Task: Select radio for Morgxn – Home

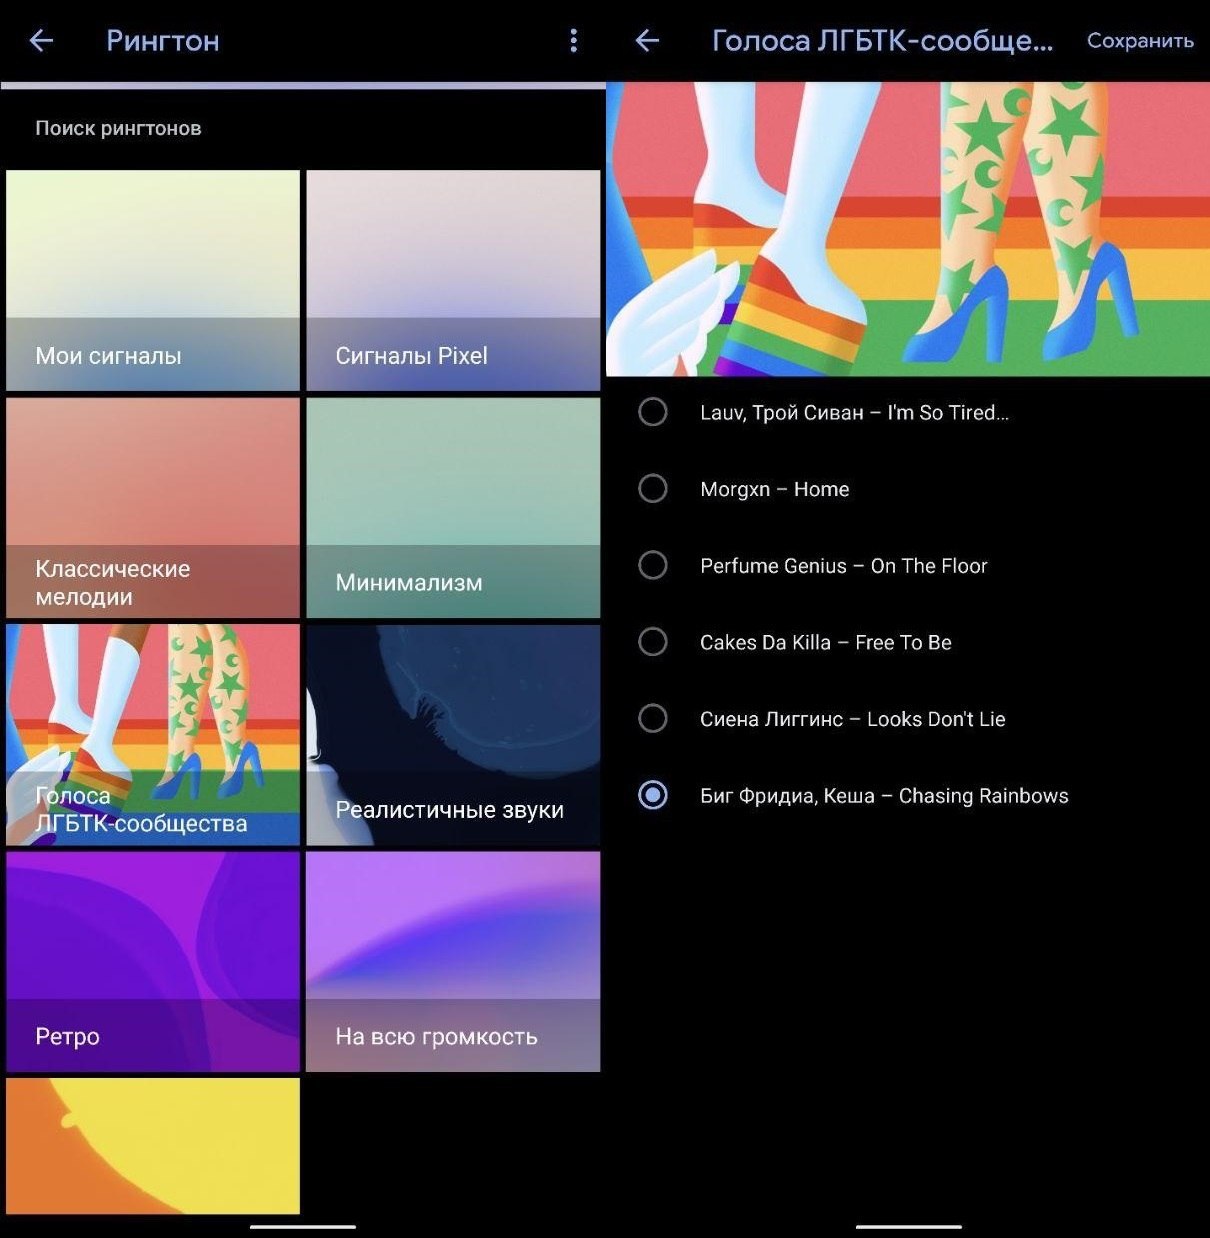Action: pos(653,489)
